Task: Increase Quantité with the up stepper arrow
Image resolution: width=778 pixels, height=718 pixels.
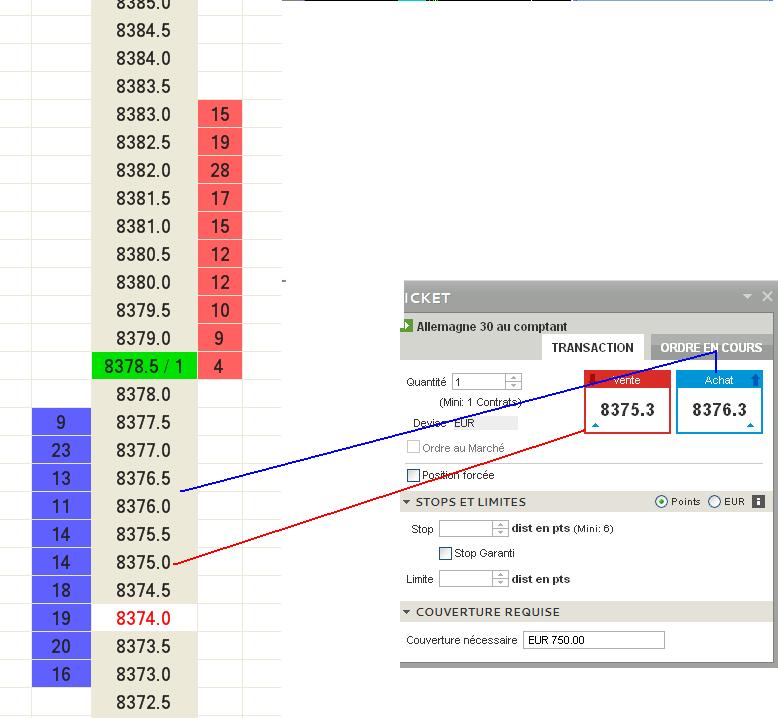Action: [x=514, y=378]
